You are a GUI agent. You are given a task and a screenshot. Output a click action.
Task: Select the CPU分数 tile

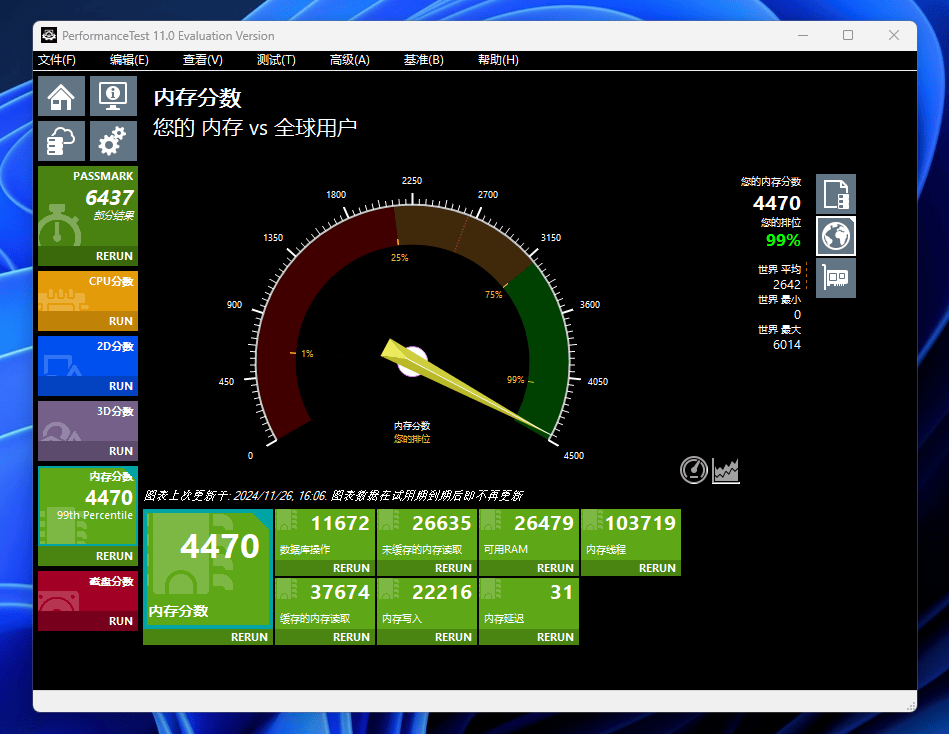click(x=88, y=292)
